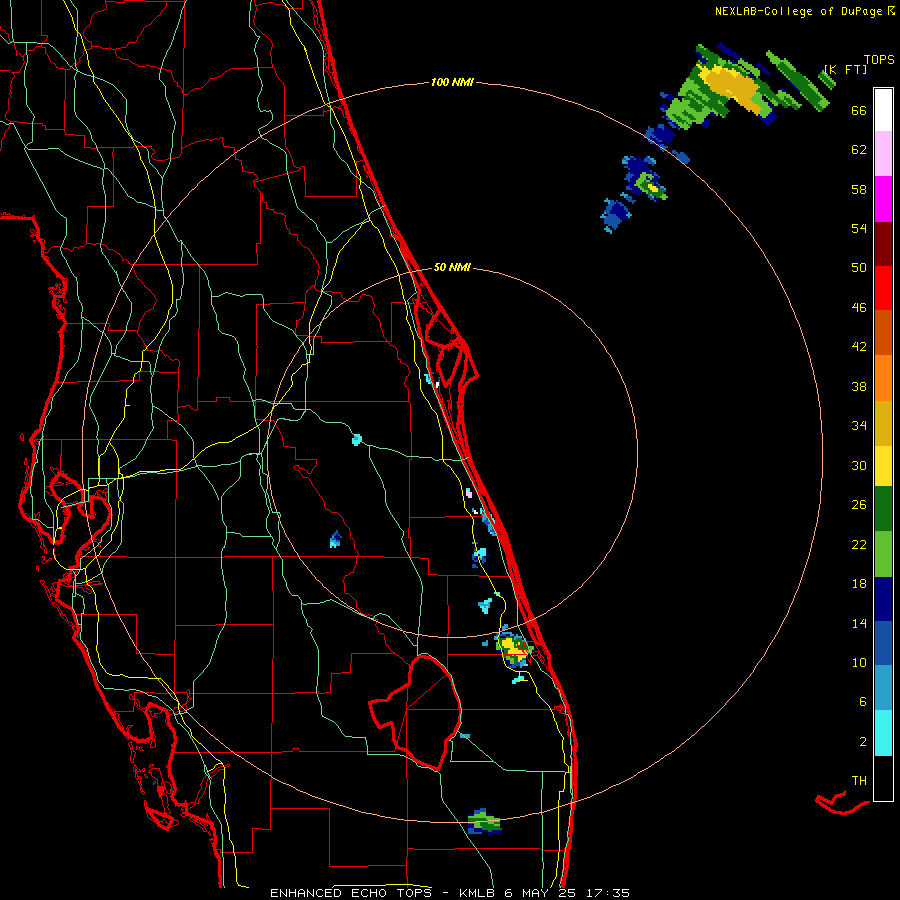Click the 14 value on the legend
The height and width of the screenshot is (900, 900).
[859, 623]
